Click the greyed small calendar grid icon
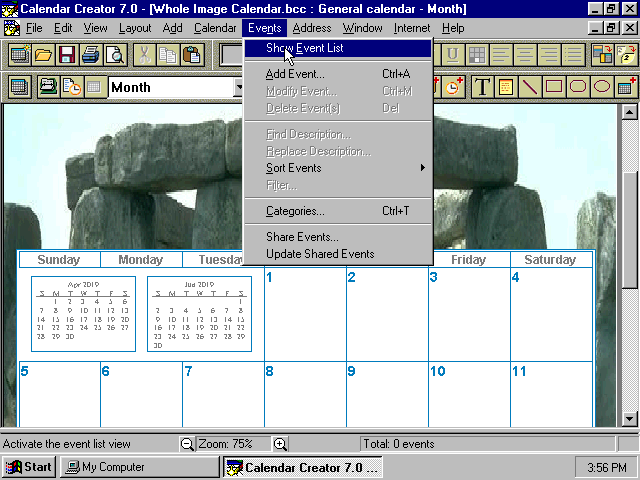The width and height of the screenshot is (640, 480). pyautogui.click(x=94, y=87)
